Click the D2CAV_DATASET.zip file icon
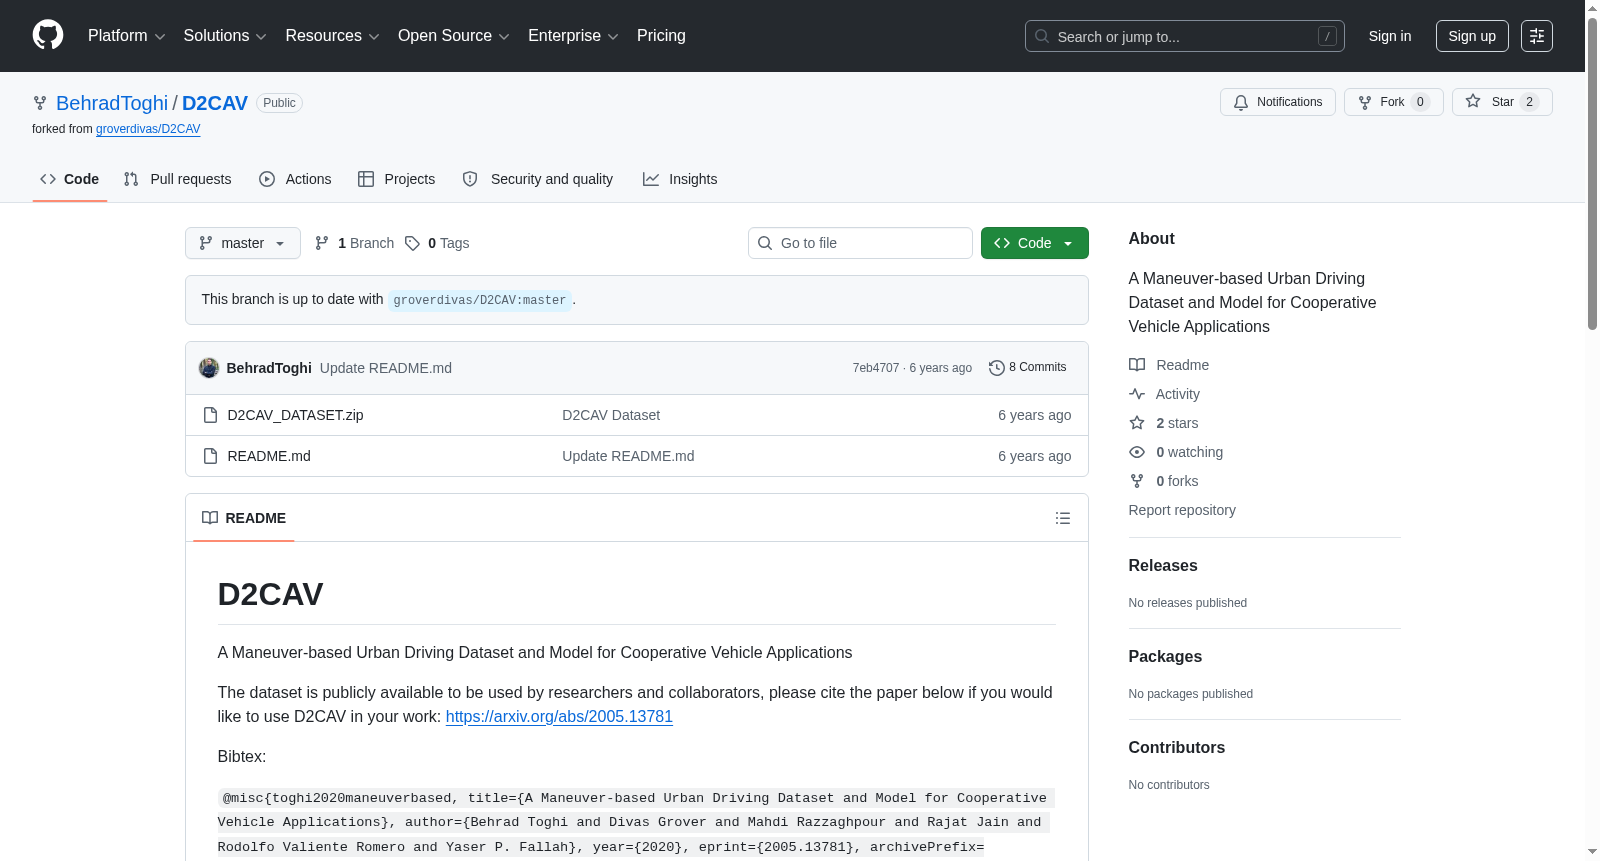Screen dimensions: 1600x861 (210, 415)
